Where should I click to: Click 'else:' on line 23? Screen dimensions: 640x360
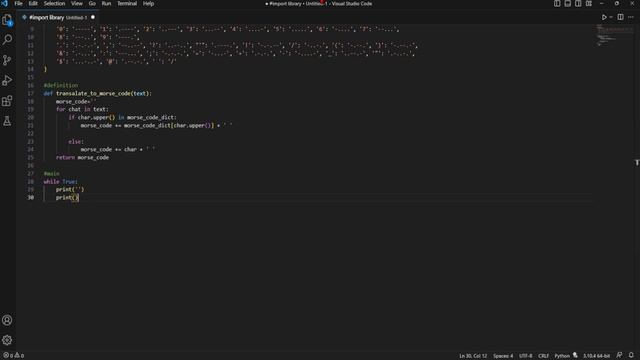point(76,142)
